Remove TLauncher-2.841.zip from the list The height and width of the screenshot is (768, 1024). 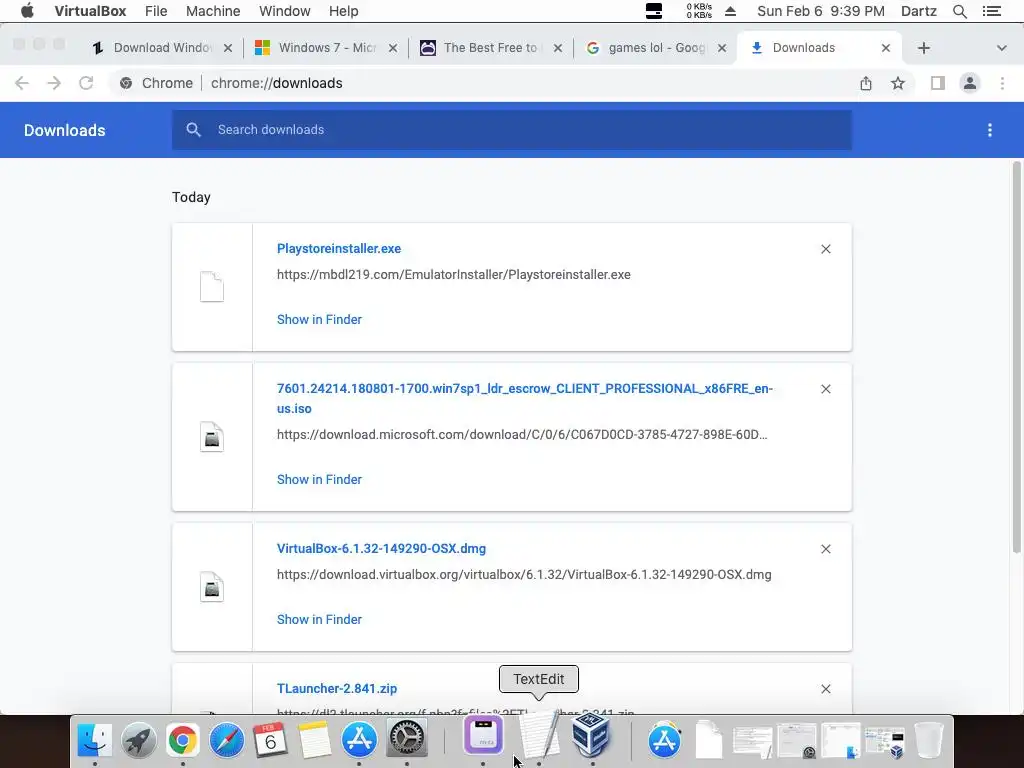pos(825,688)
